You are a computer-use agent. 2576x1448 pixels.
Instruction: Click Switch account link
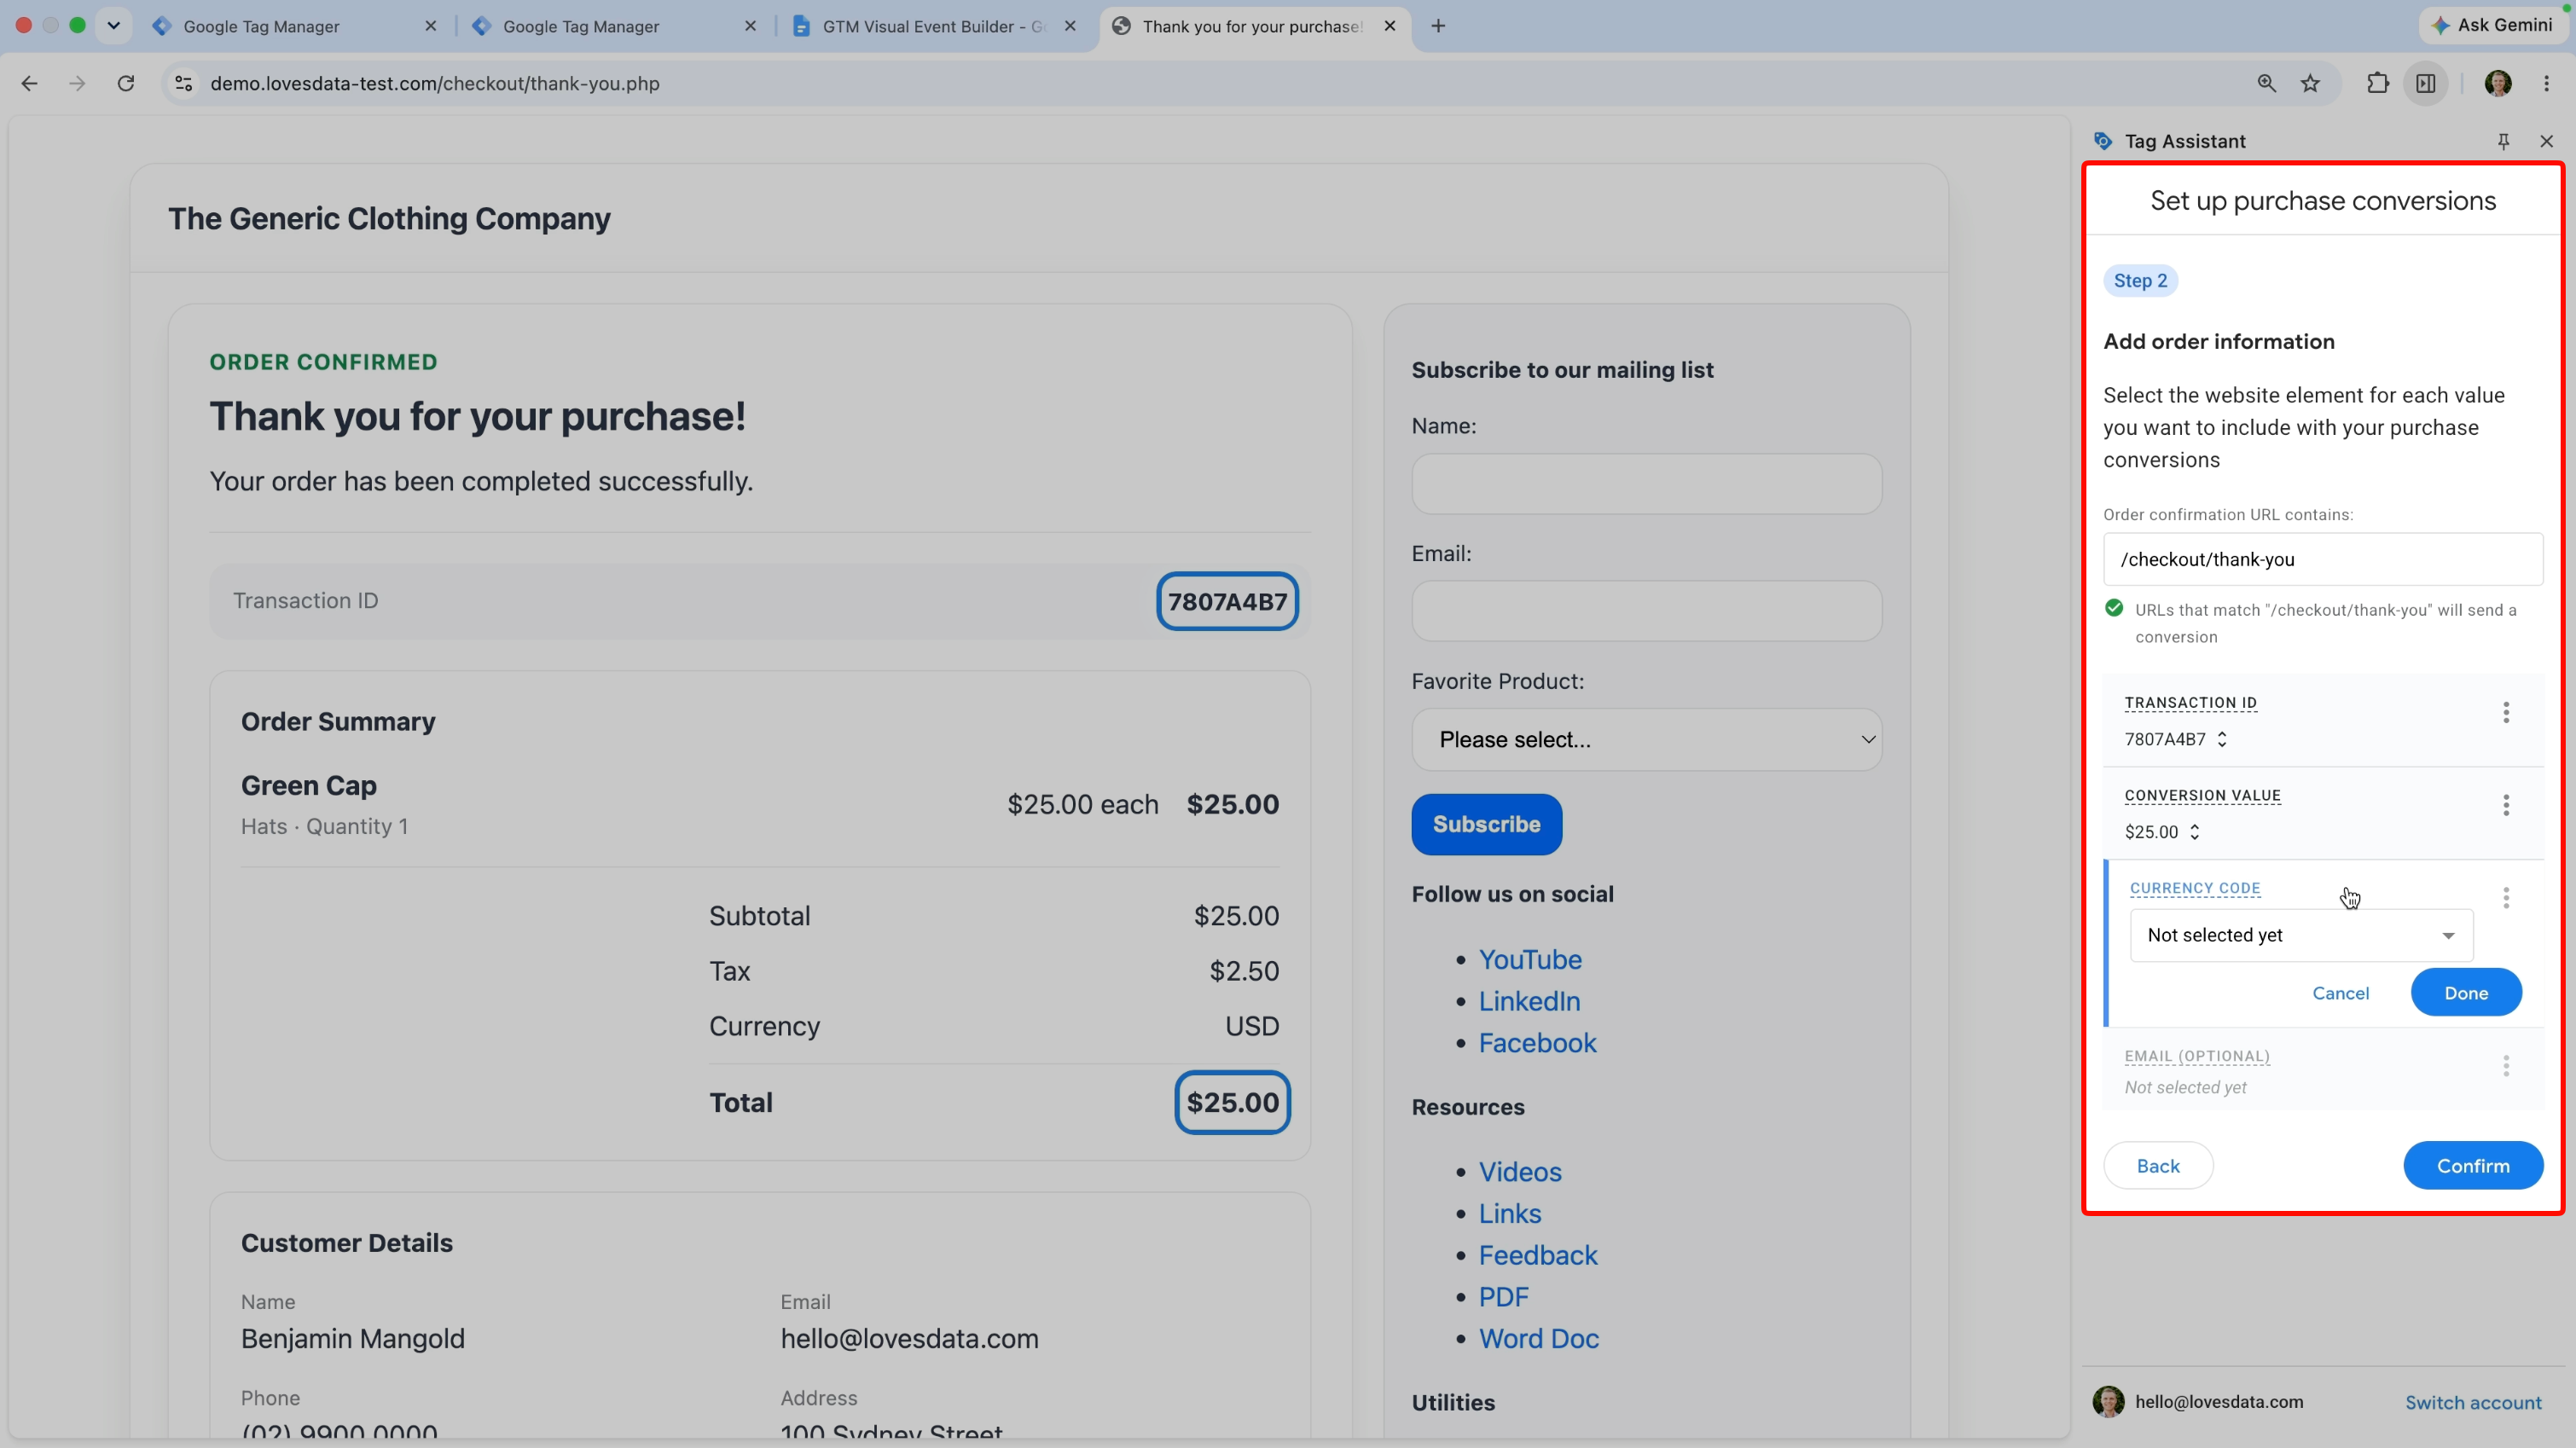(x=2472, y=1402)
